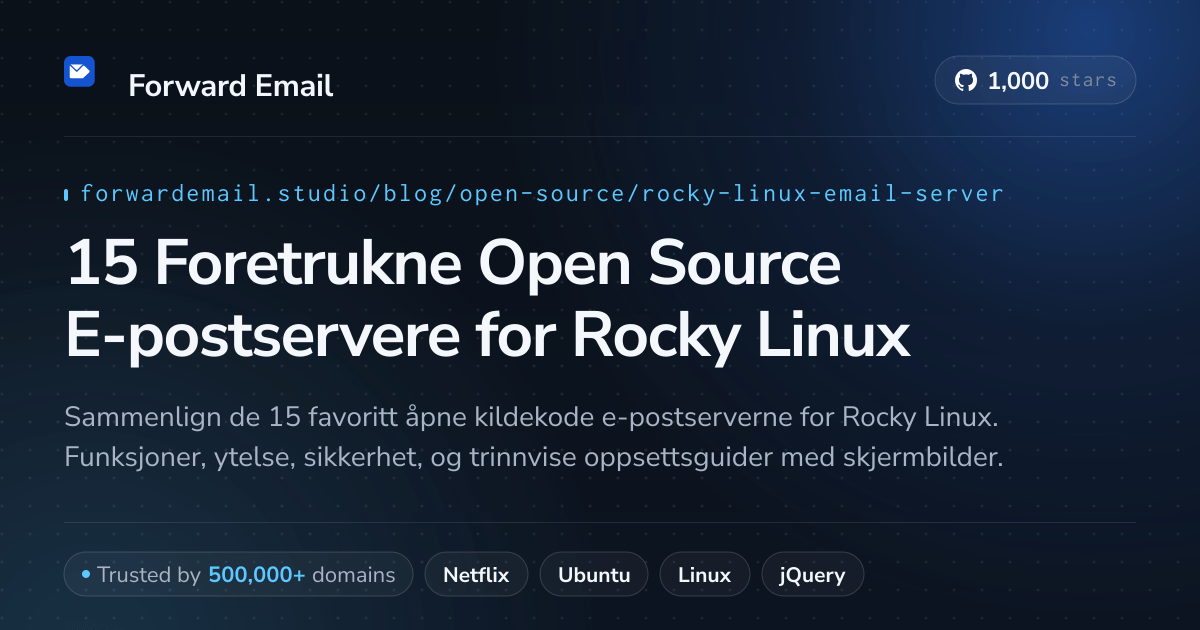Click the 'stars' label text
The image size is (1200, 630).
click(1087, 81)
